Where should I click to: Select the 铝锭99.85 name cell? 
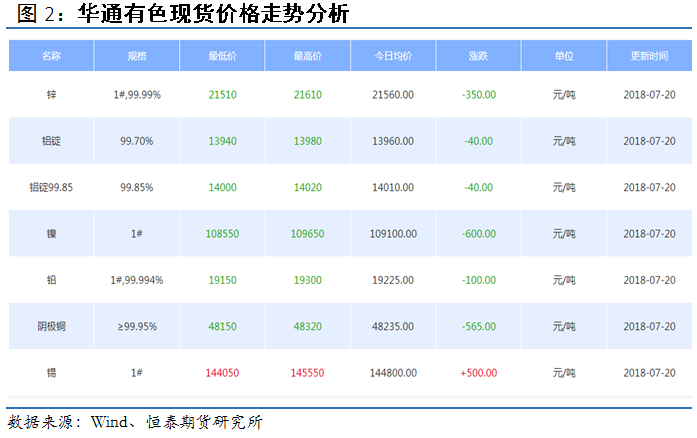tap(51, 187)
